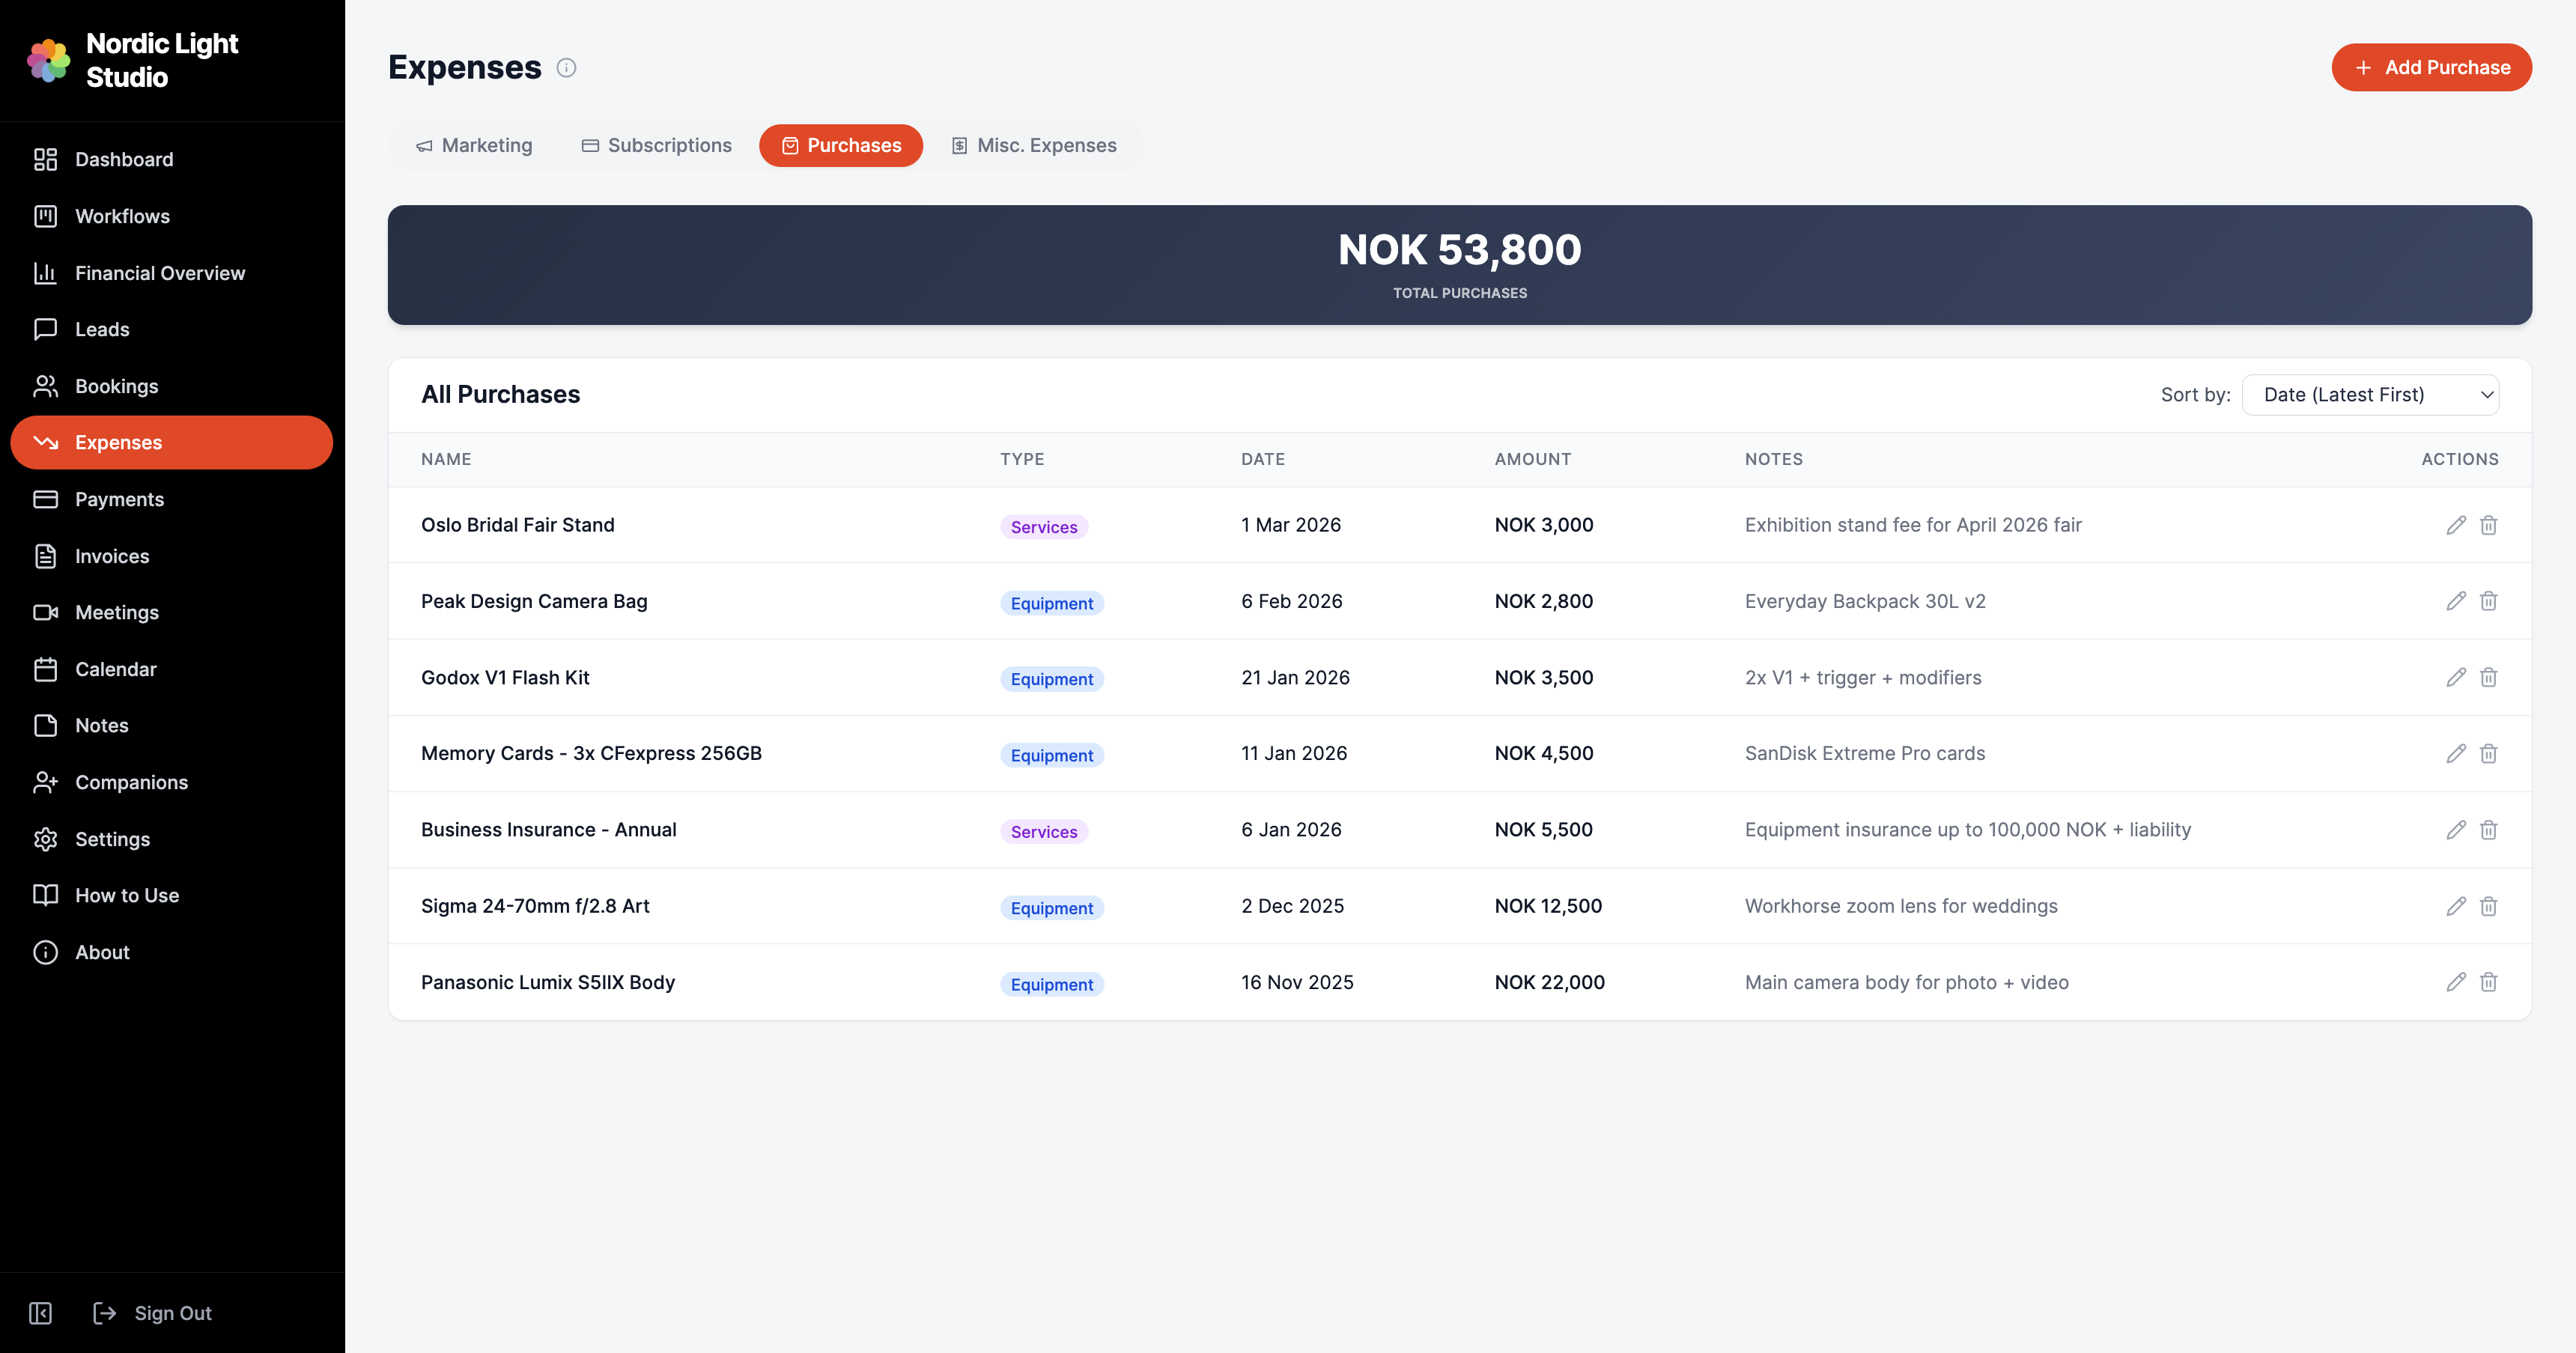2576x1353 pixels.
Task: Switch to the Subscriptions tab
Action: click(x=657, y=146)
